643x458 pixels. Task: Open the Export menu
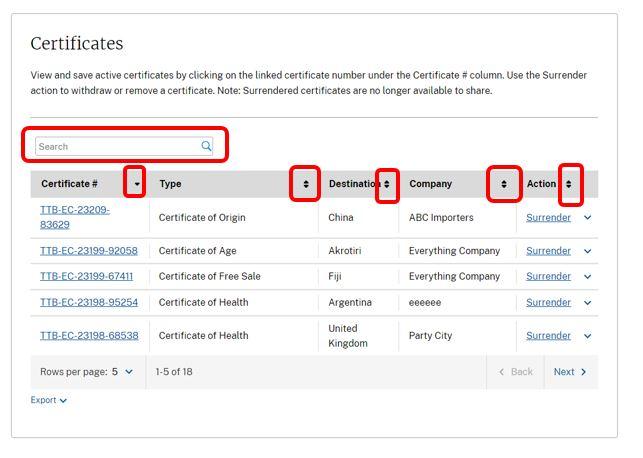coord(49,400)
